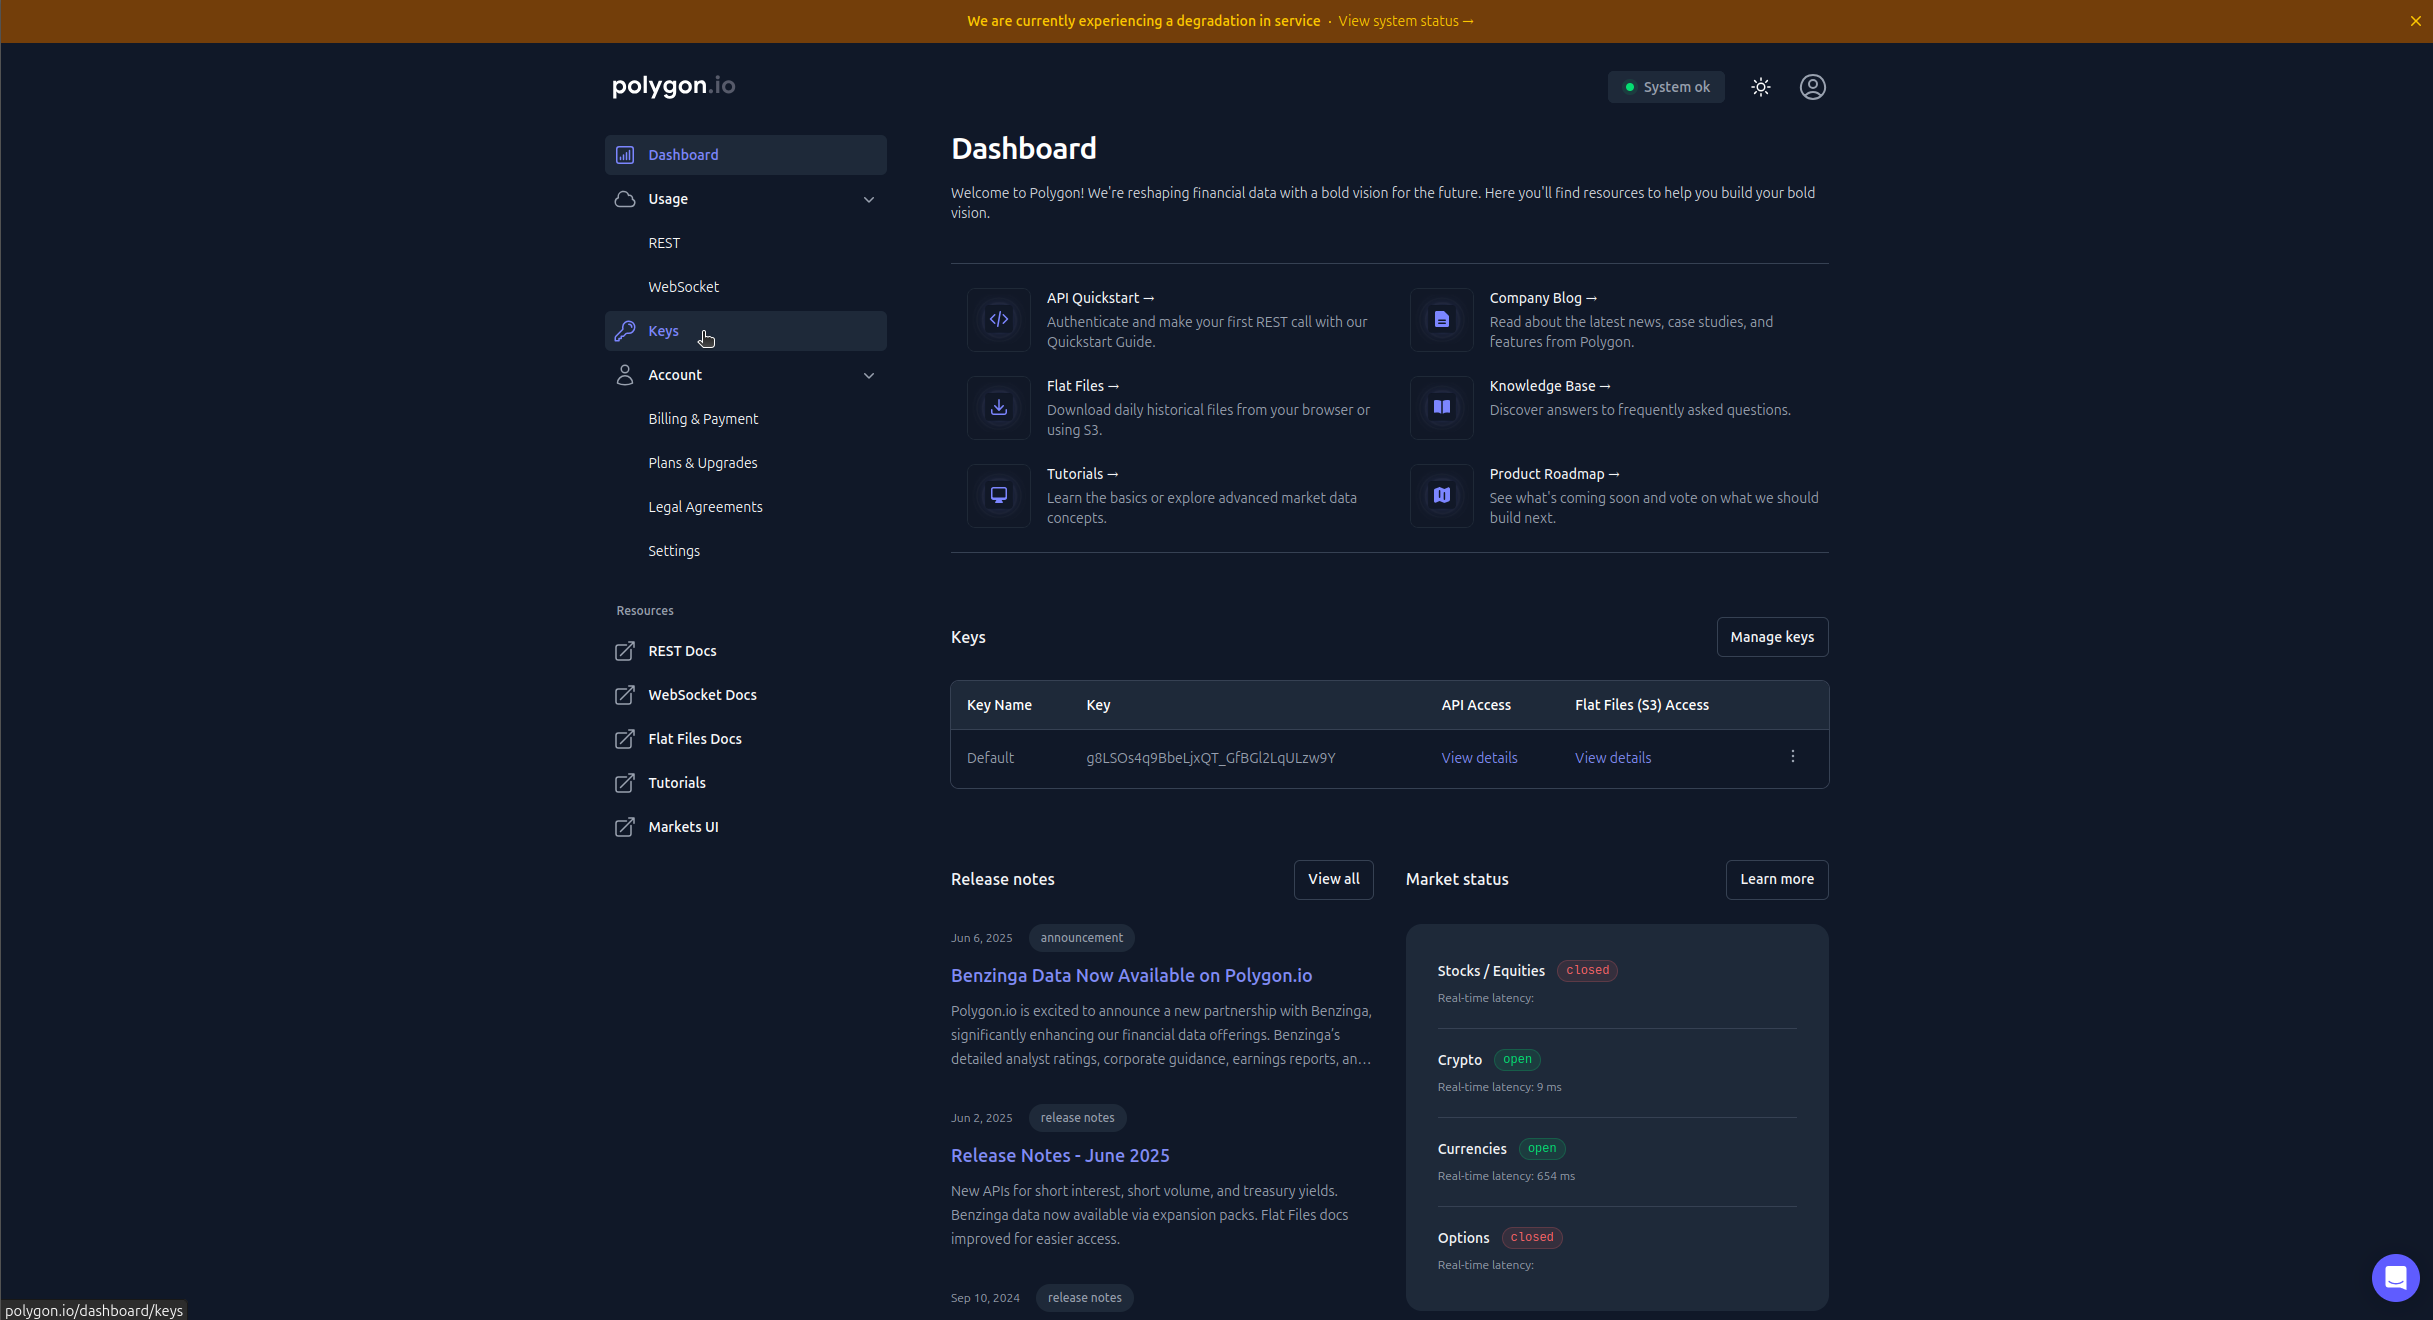Open the Default key options menu
The image size is (2433, 1320).
pyautogui.click(x=1793, y=757)
